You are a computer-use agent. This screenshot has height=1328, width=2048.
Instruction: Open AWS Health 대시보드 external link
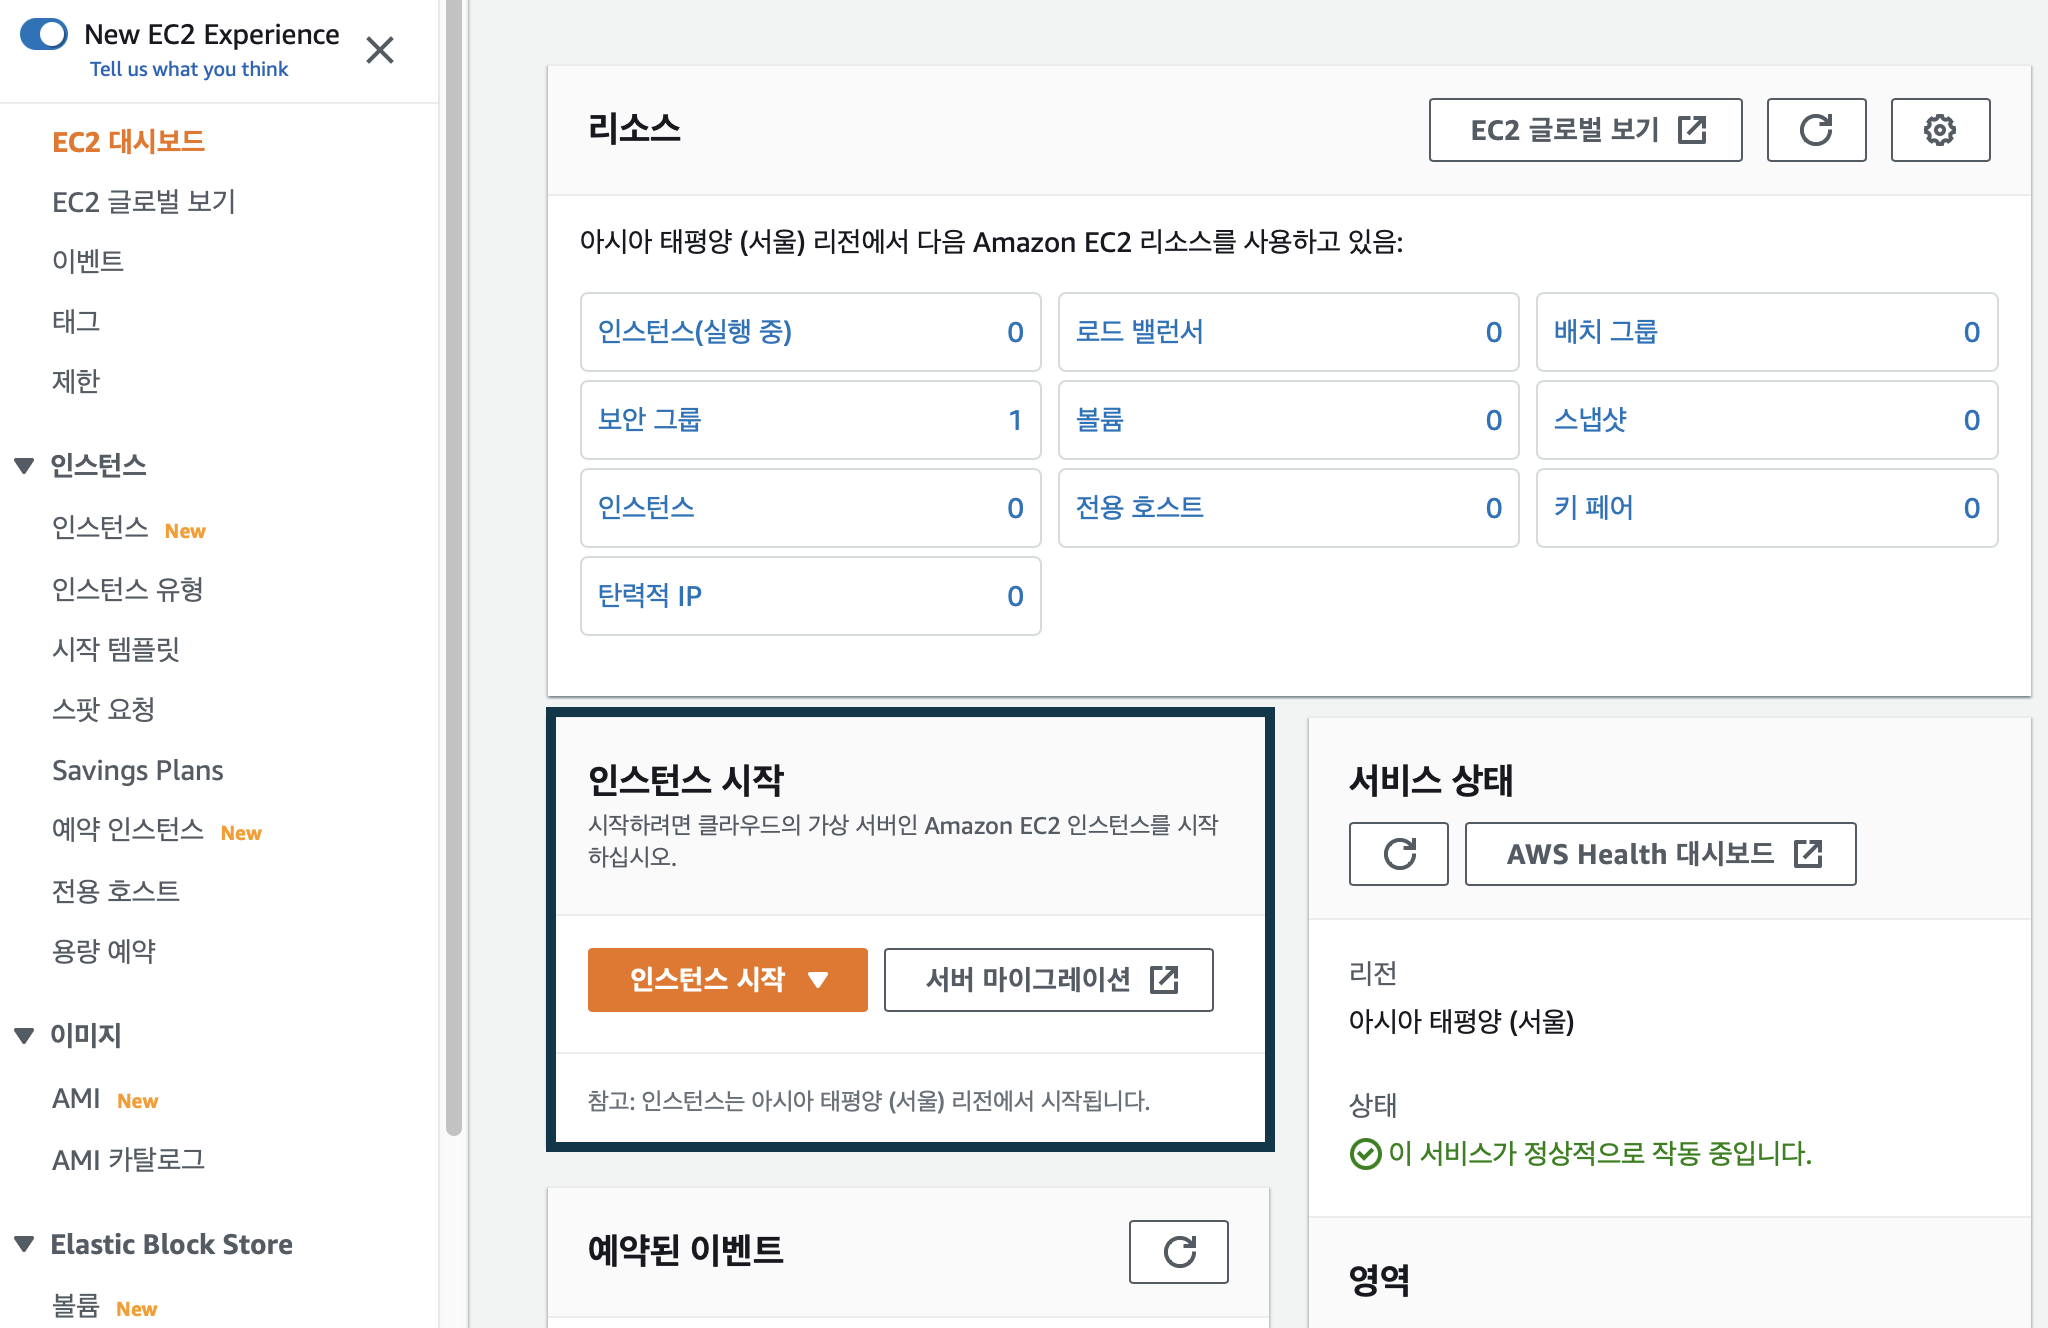[x=1659, y=853]
